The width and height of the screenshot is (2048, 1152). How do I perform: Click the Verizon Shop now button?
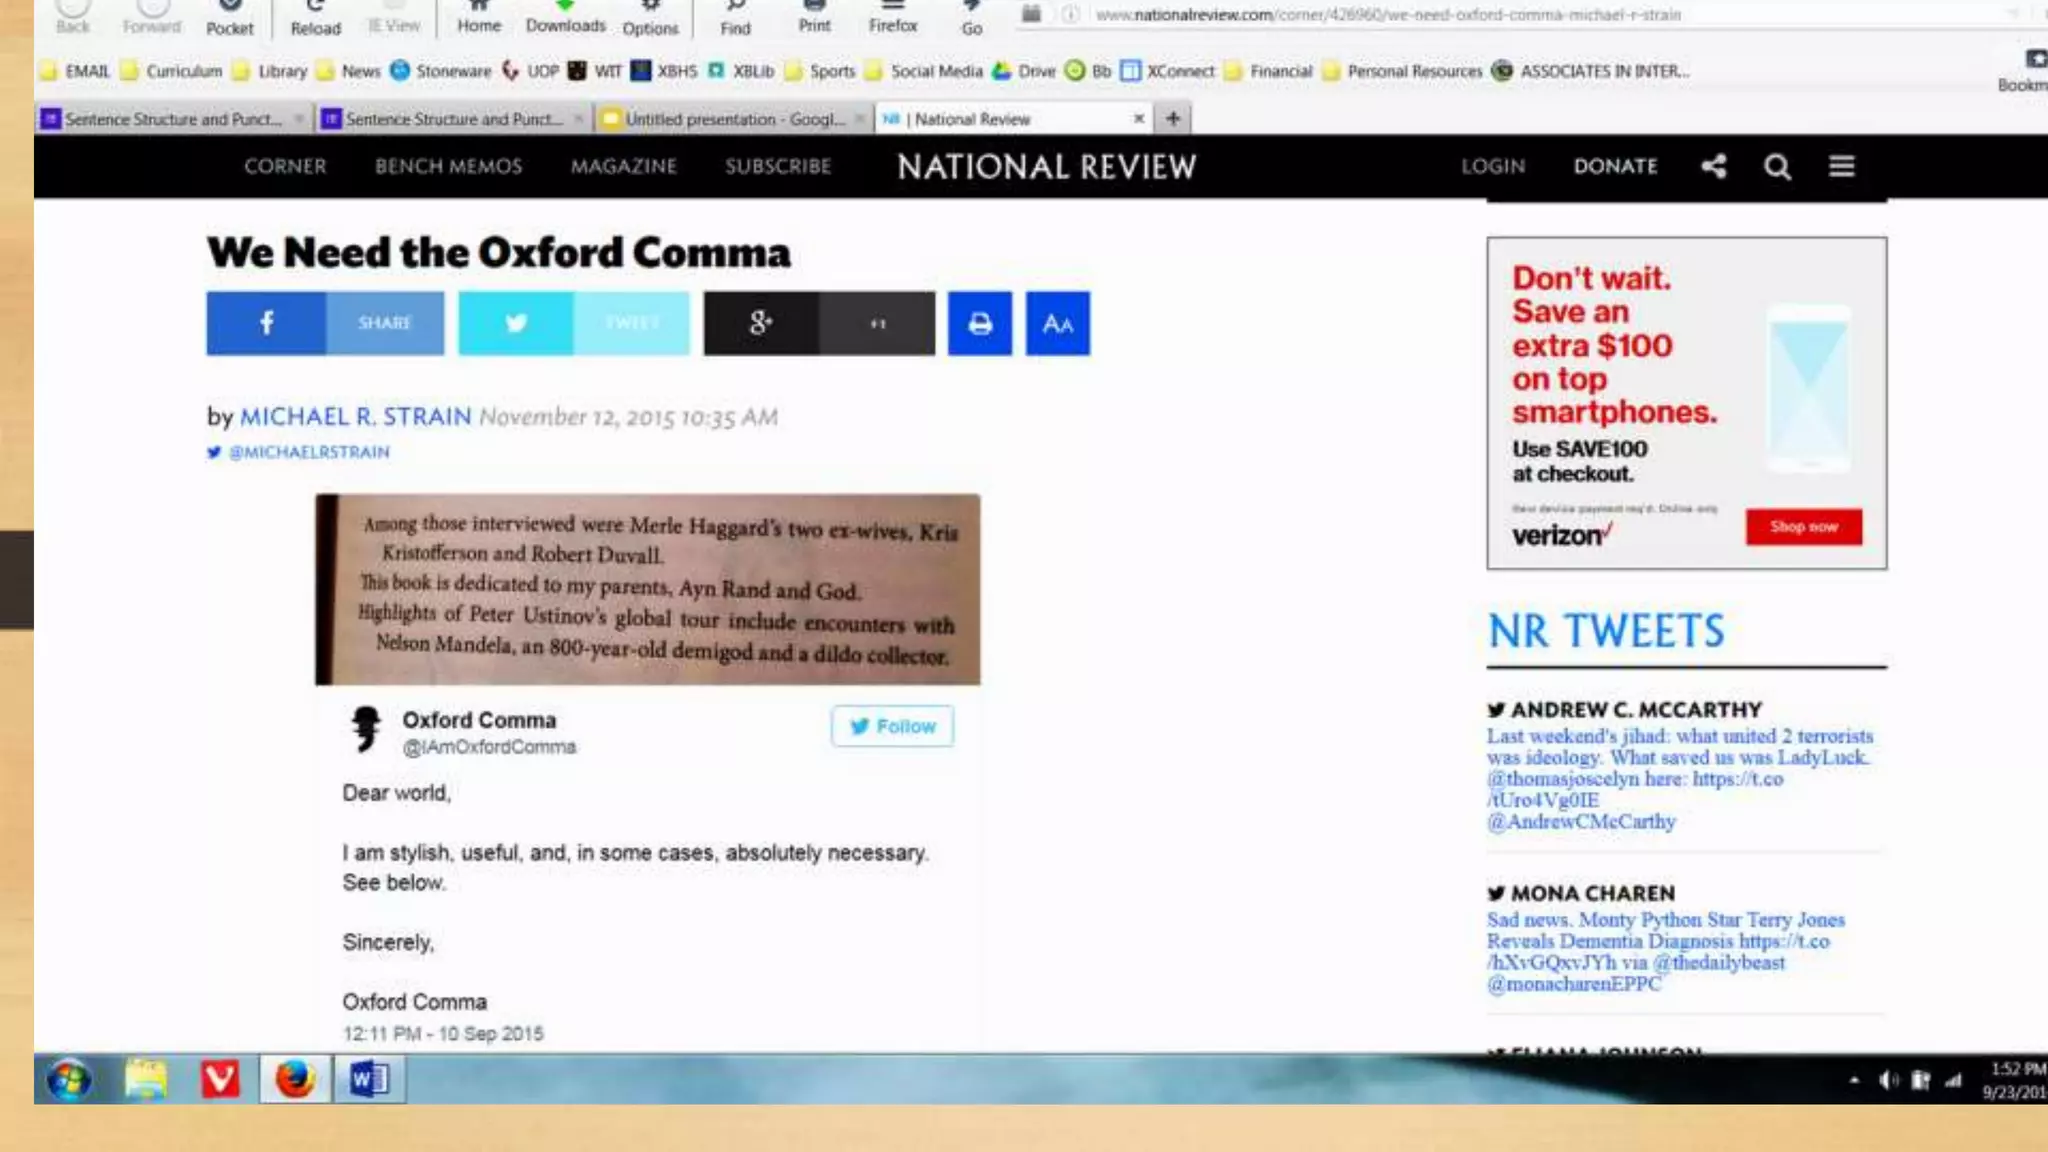(1803, 527)
